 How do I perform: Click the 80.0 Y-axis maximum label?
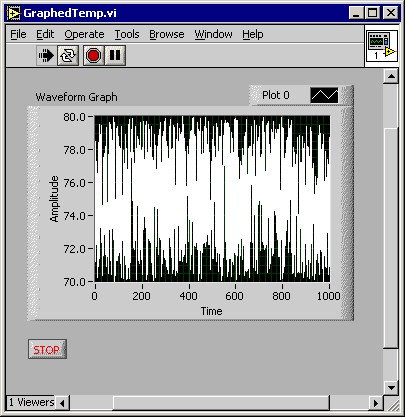pos(74,117)
